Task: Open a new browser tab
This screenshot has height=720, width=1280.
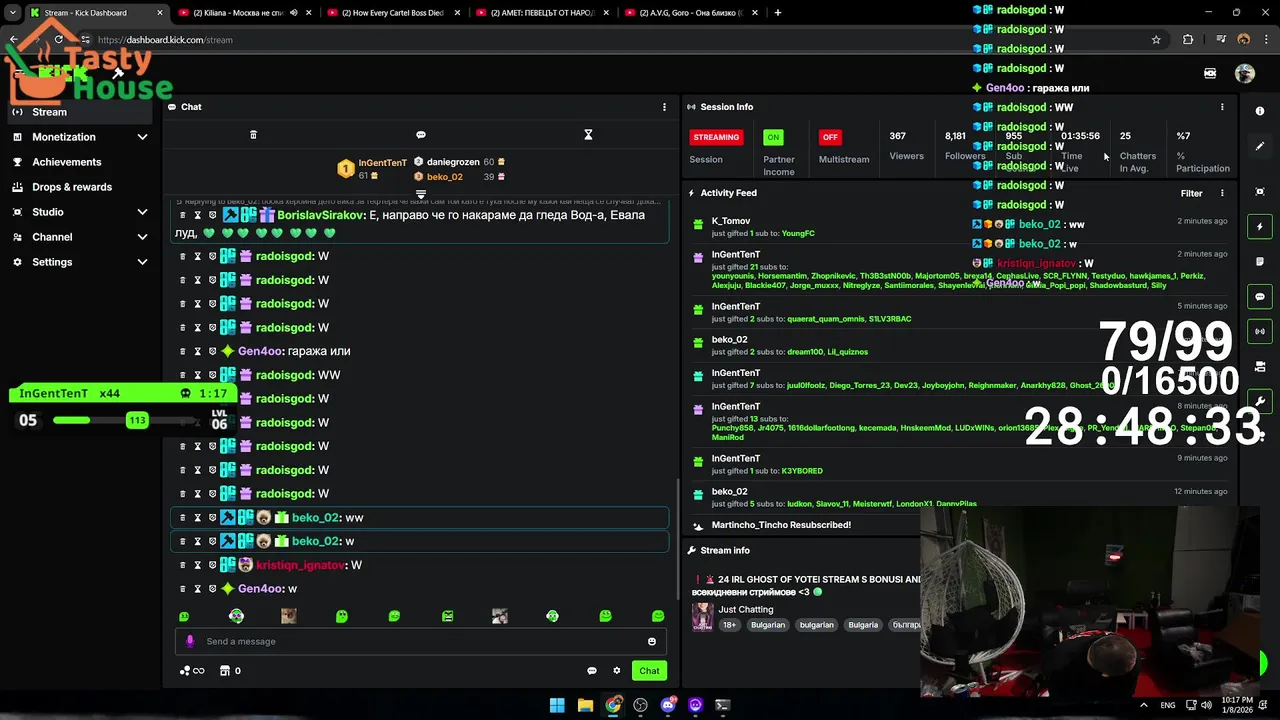Action: point(778,13)
